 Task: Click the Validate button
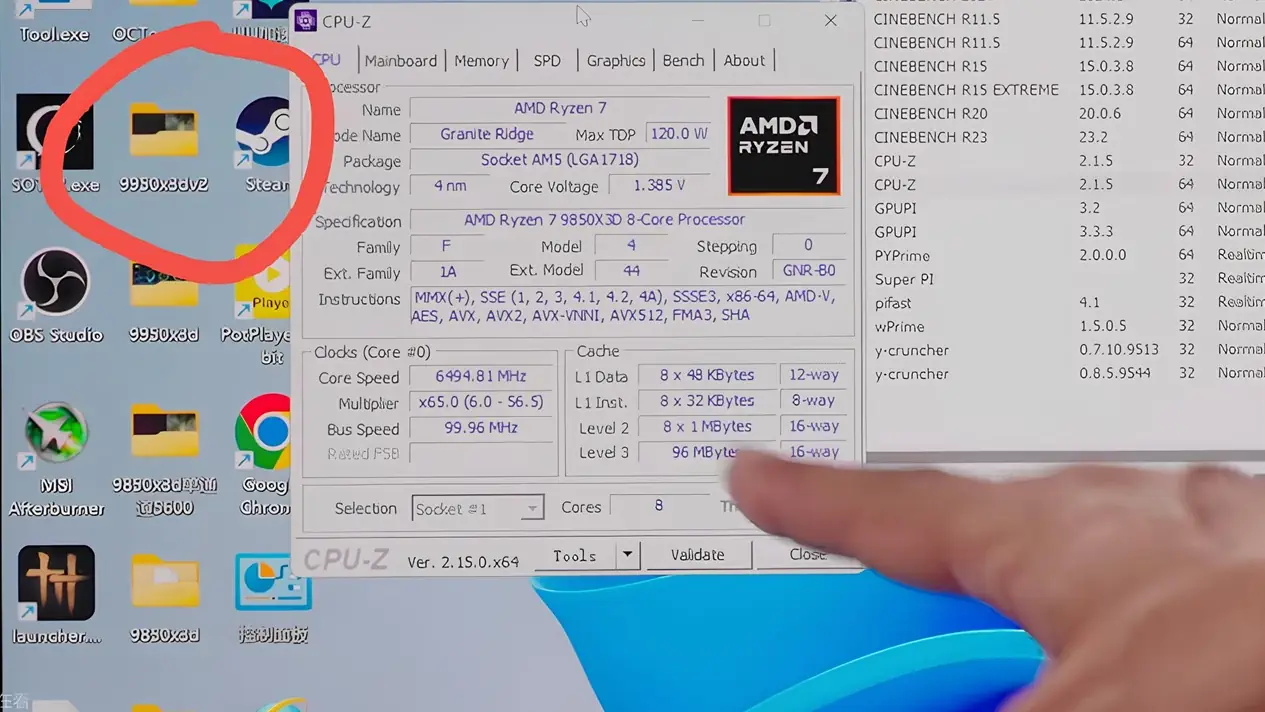[x=697, y=555]
